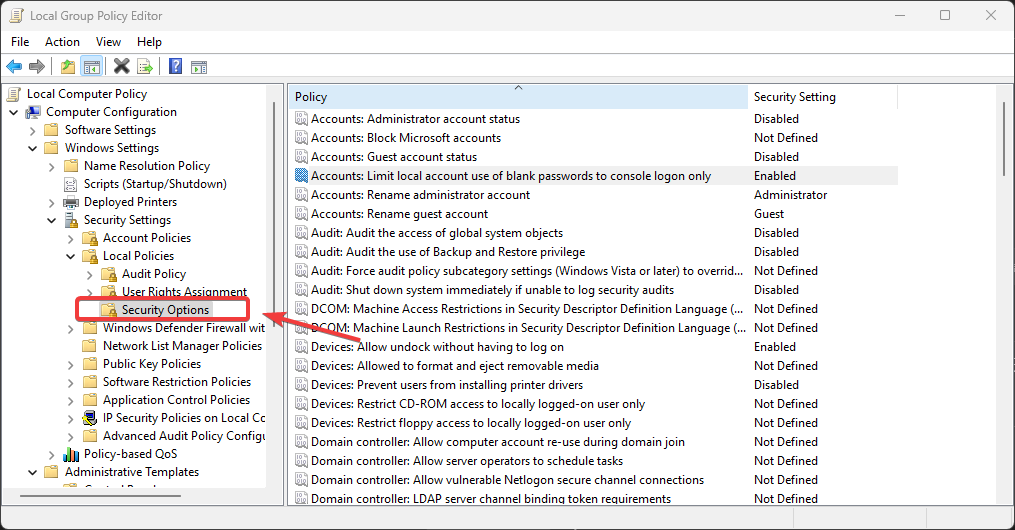Select 'Accounts: Guest account status' policy
The width and height of the screenshot is (1015, 530).
(x=393, y=157)
